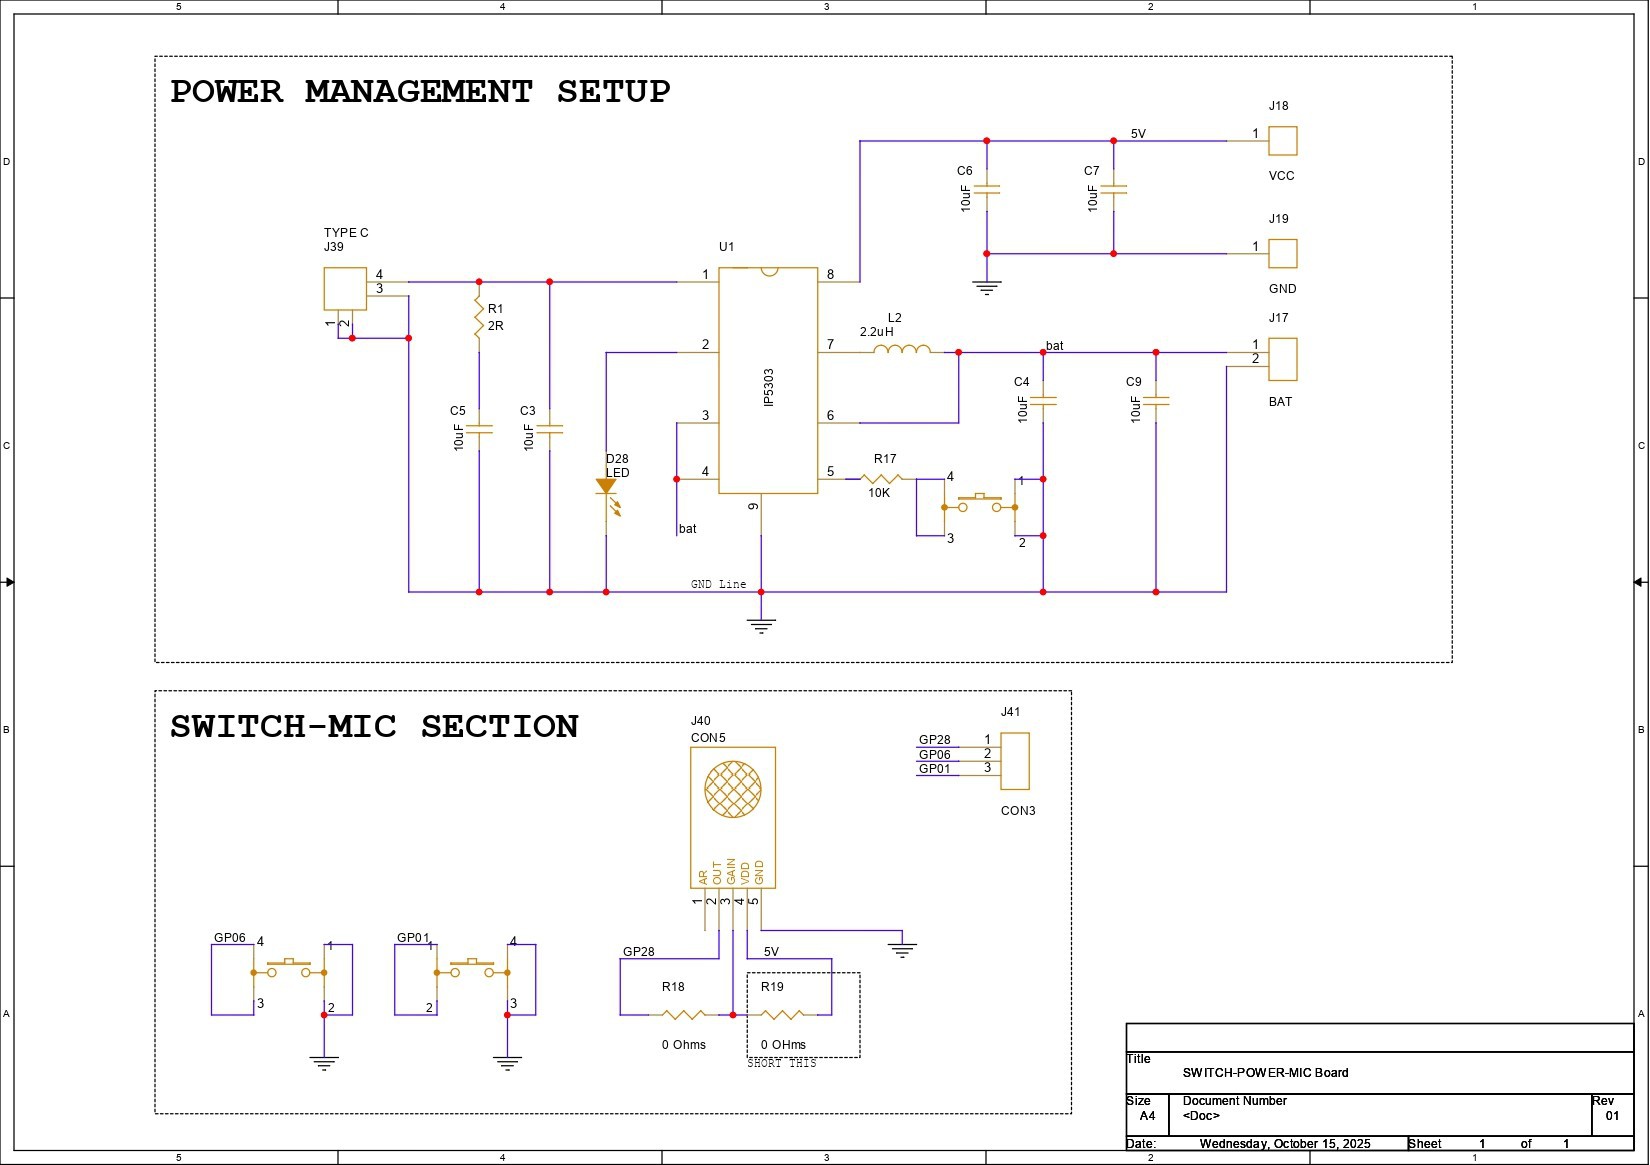
Task: Click the SWITCH-MIC SECTION heading
Action: pos(374,727)
